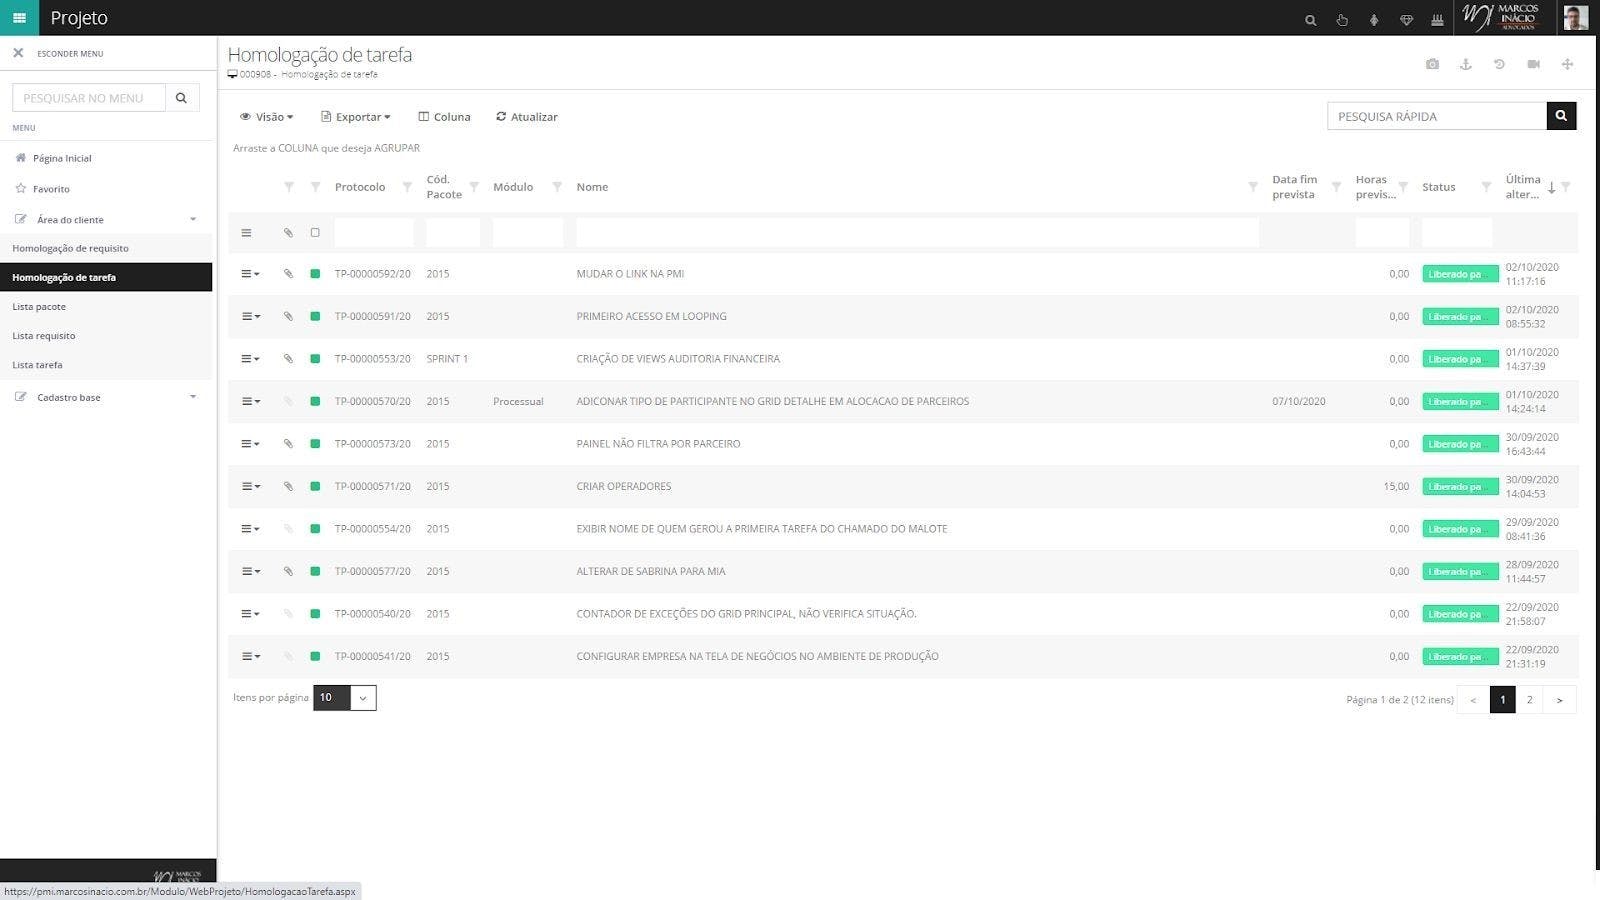Toggle green checkbox for TP-00000573/20
1600x900 pixels.
315,444
